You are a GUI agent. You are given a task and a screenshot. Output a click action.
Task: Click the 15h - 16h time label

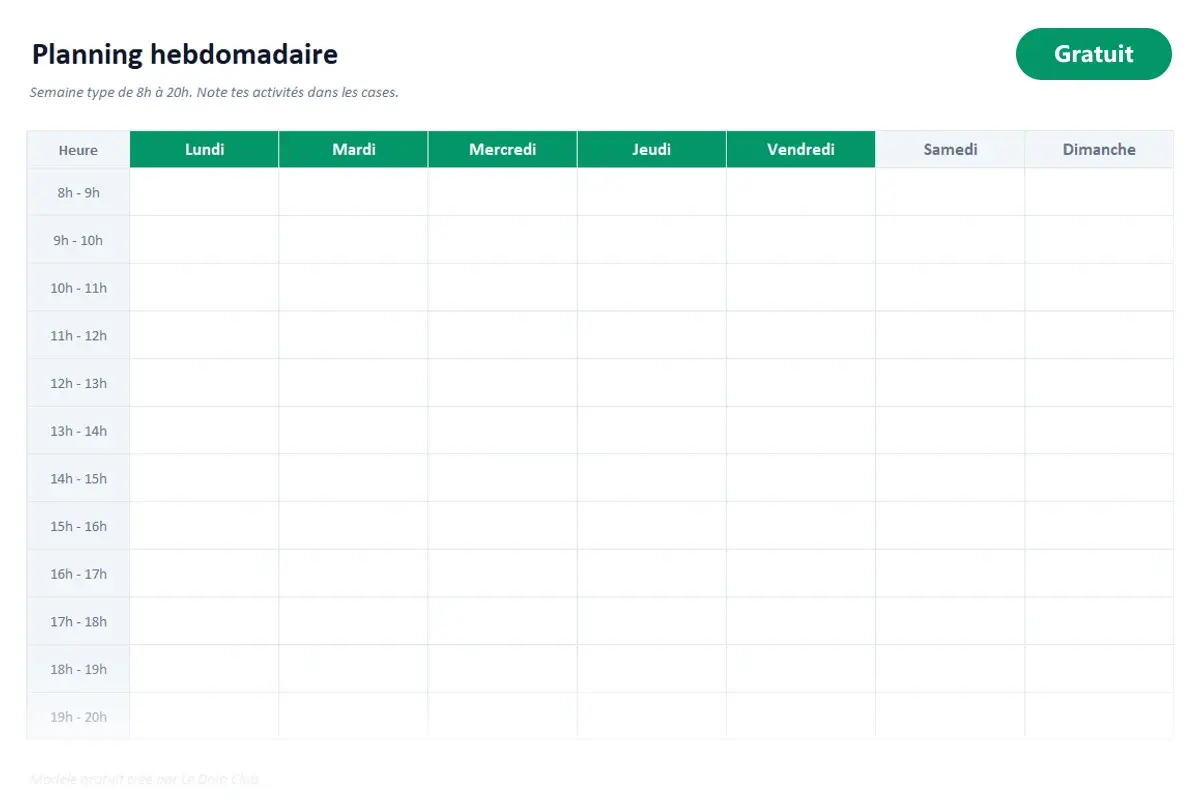[x=78, y=526]
